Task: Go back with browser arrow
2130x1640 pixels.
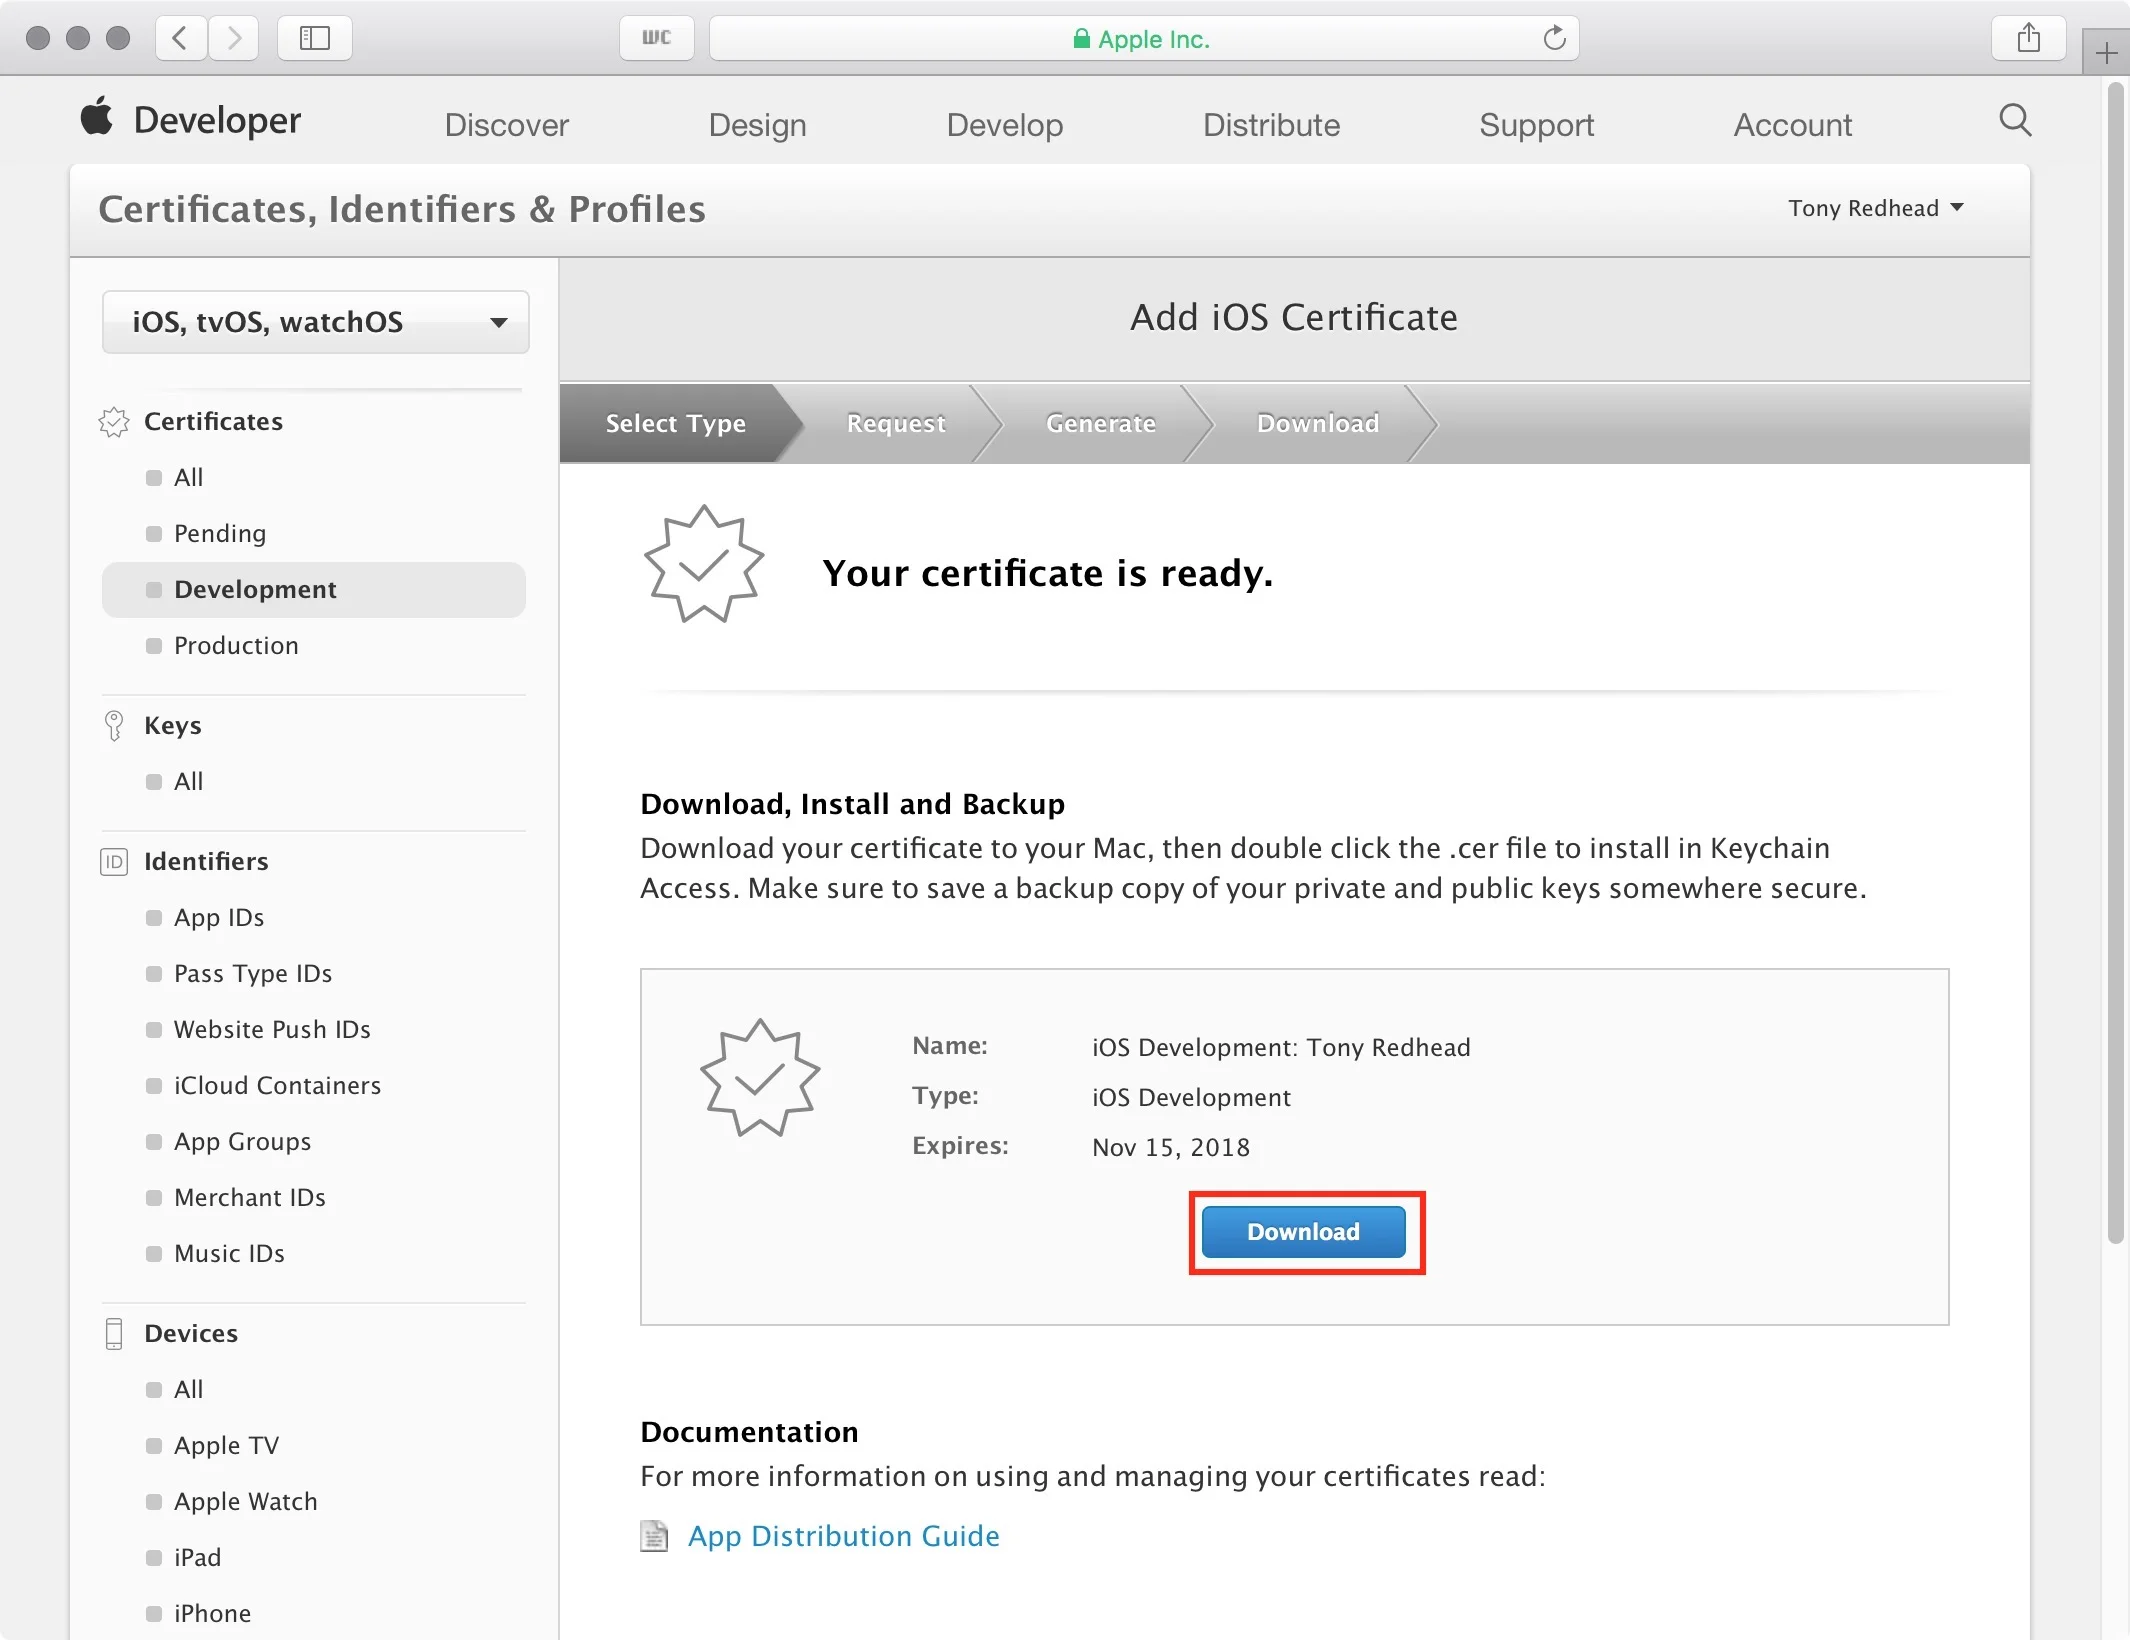Action: pos(181,39)
